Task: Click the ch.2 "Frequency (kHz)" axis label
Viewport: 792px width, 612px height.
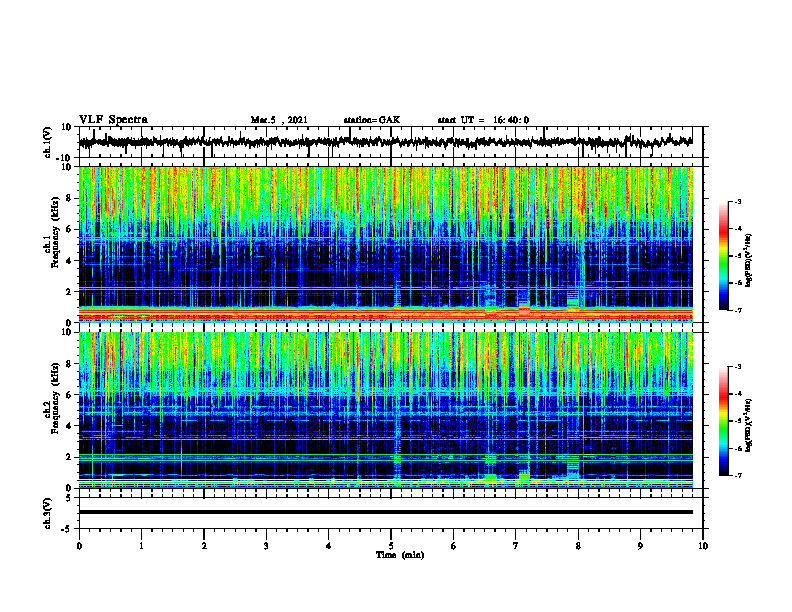Action: click(x=56, y=398)
